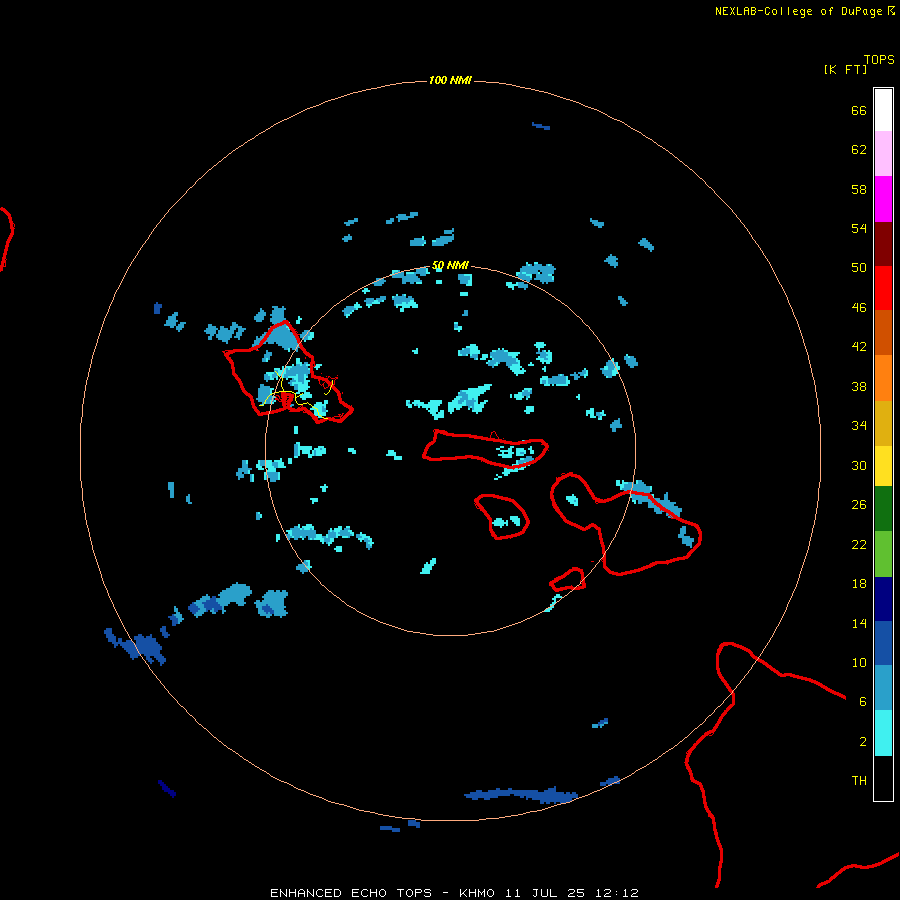Click legend value 18

click(x=859, y=584)
